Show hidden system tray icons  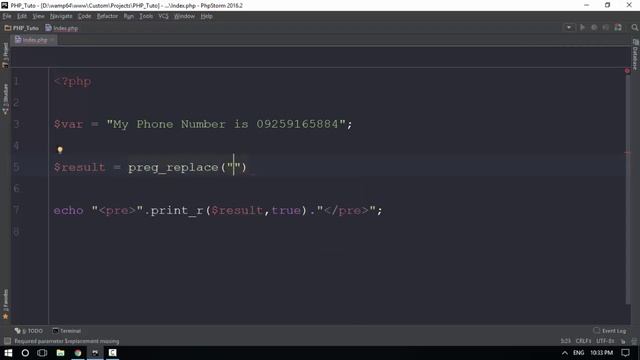[x=564, y=353]
